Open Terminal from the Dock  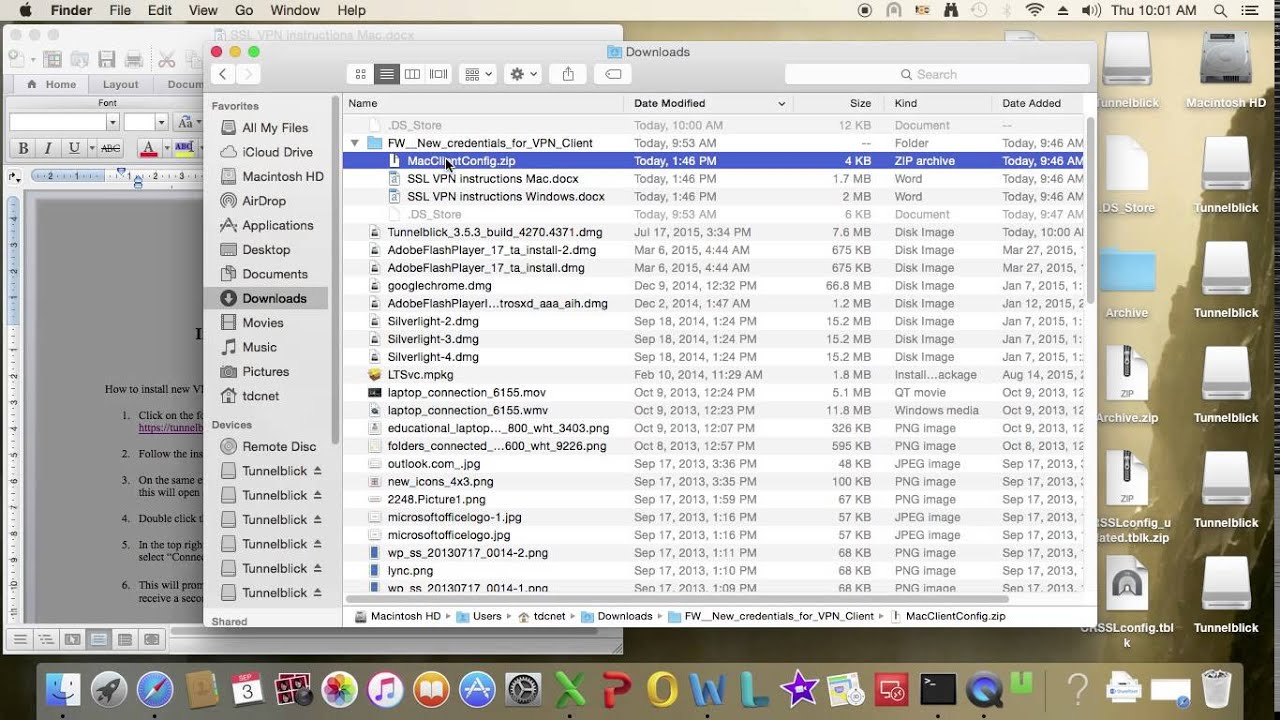[x=939, y=688]
